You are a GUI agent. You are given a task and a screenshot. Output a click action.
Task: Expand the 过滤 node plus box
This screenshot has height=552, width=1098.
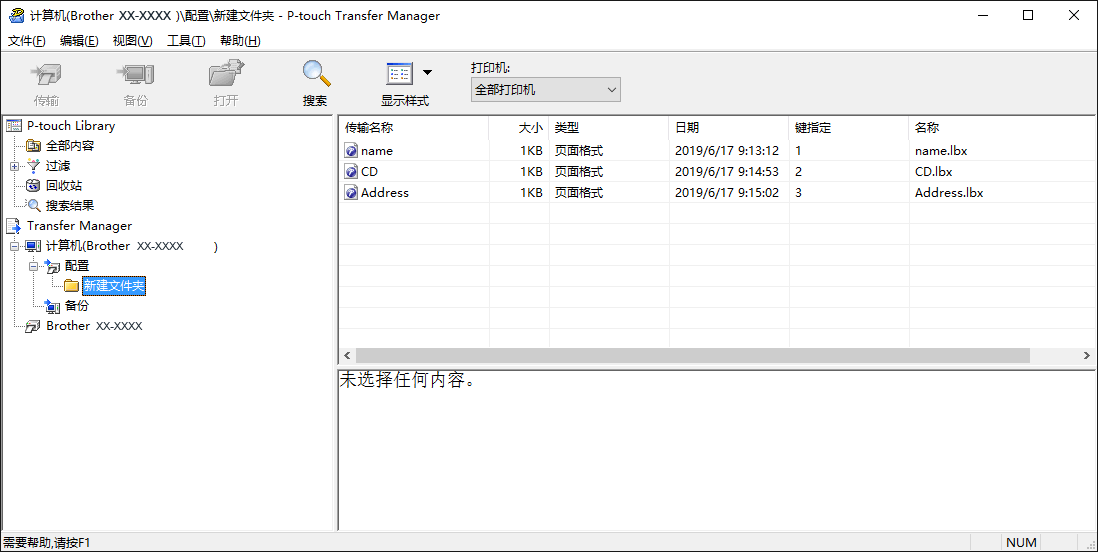click(x=15, y=166)
